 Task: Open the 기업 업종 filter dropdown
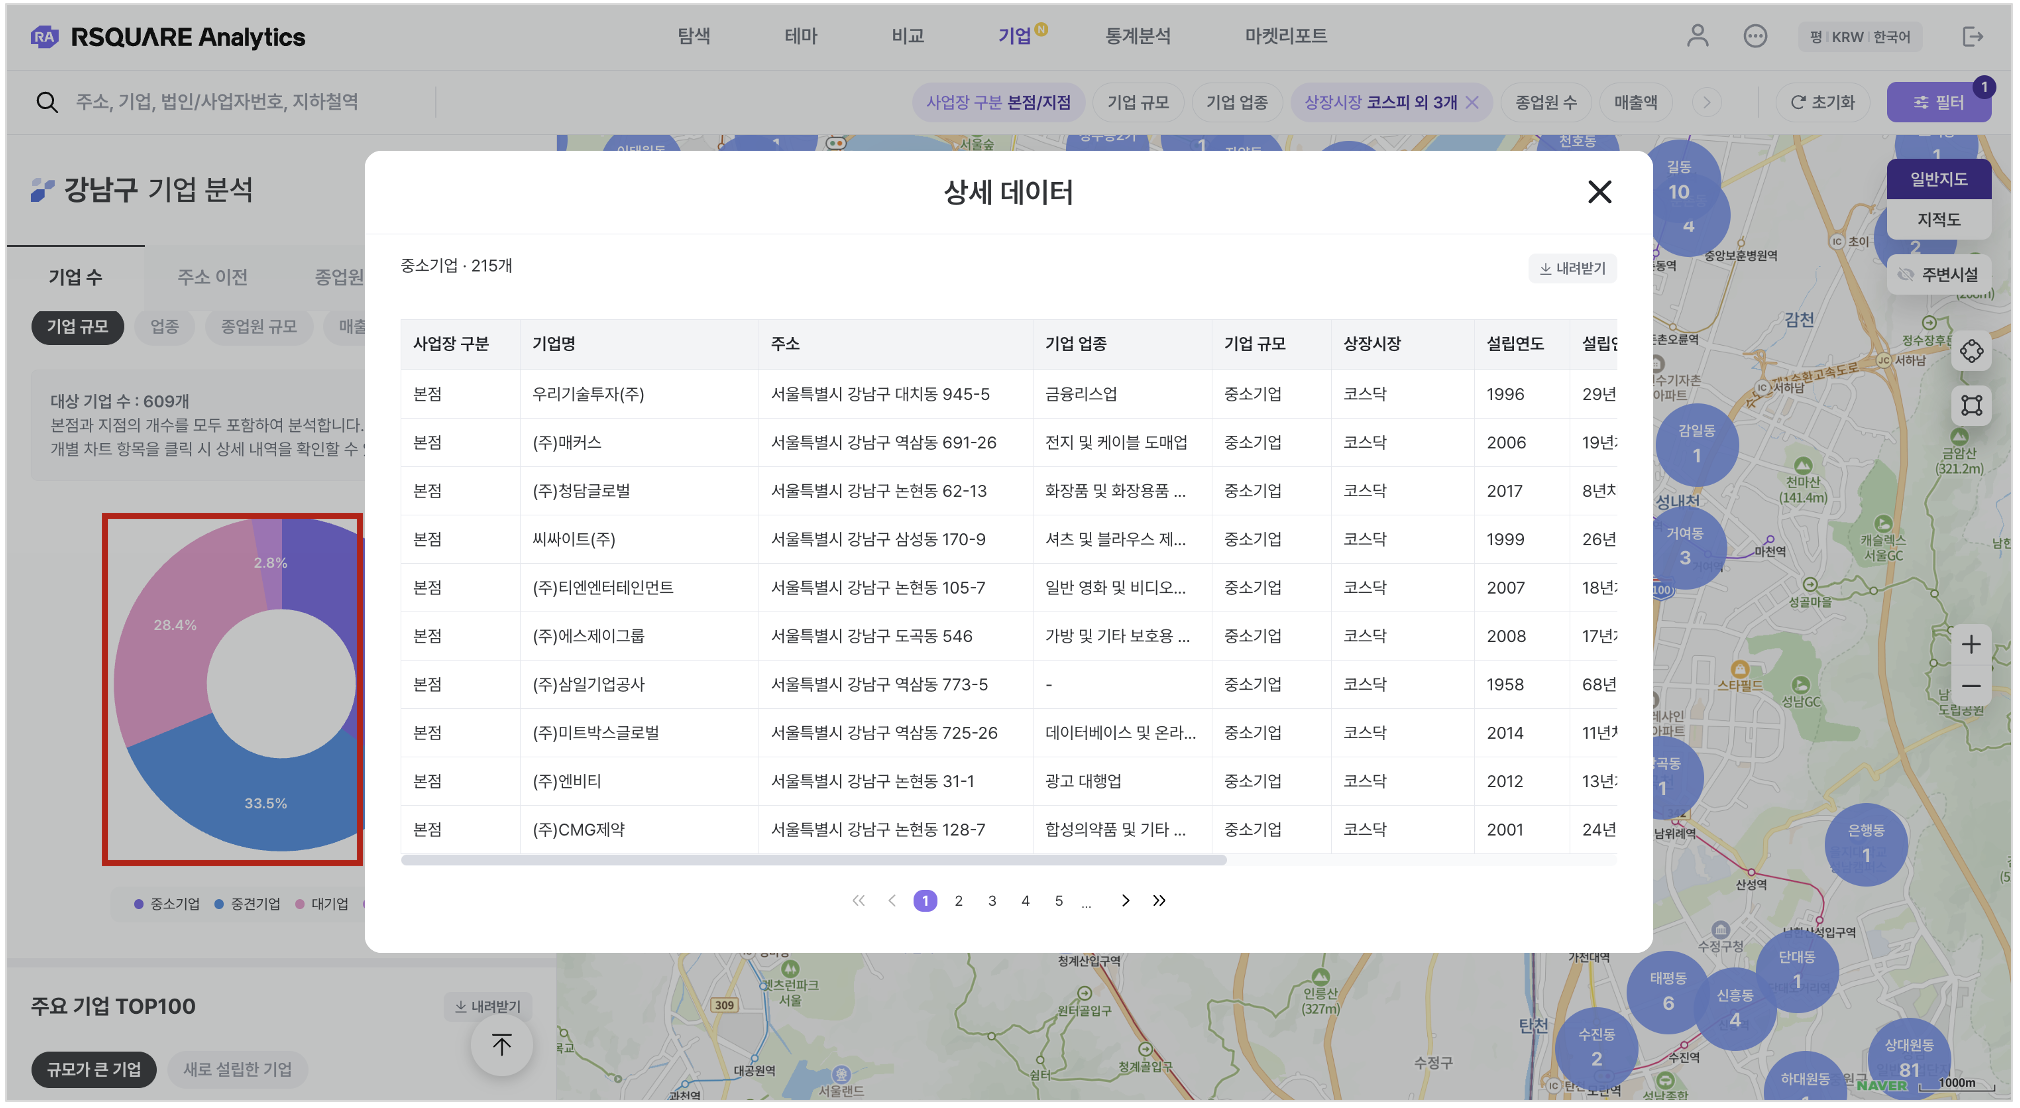coord(1236,102)
